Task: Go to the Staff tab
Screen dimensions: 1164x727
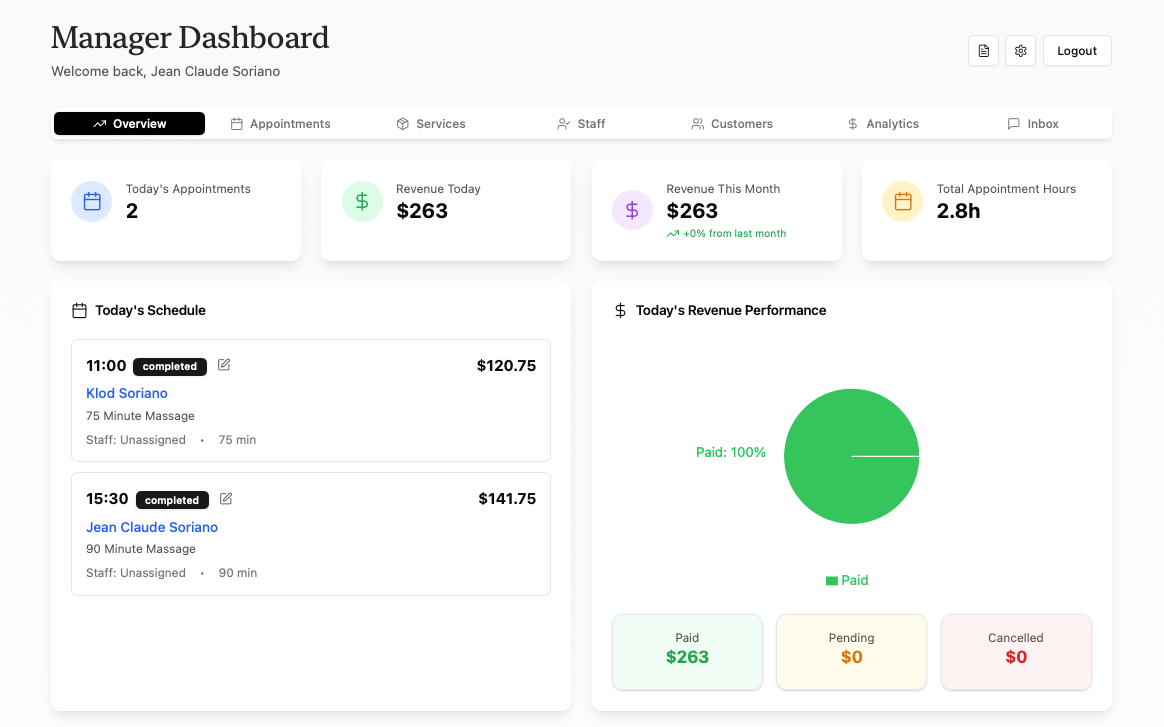Action: click(x=581, y=123)
